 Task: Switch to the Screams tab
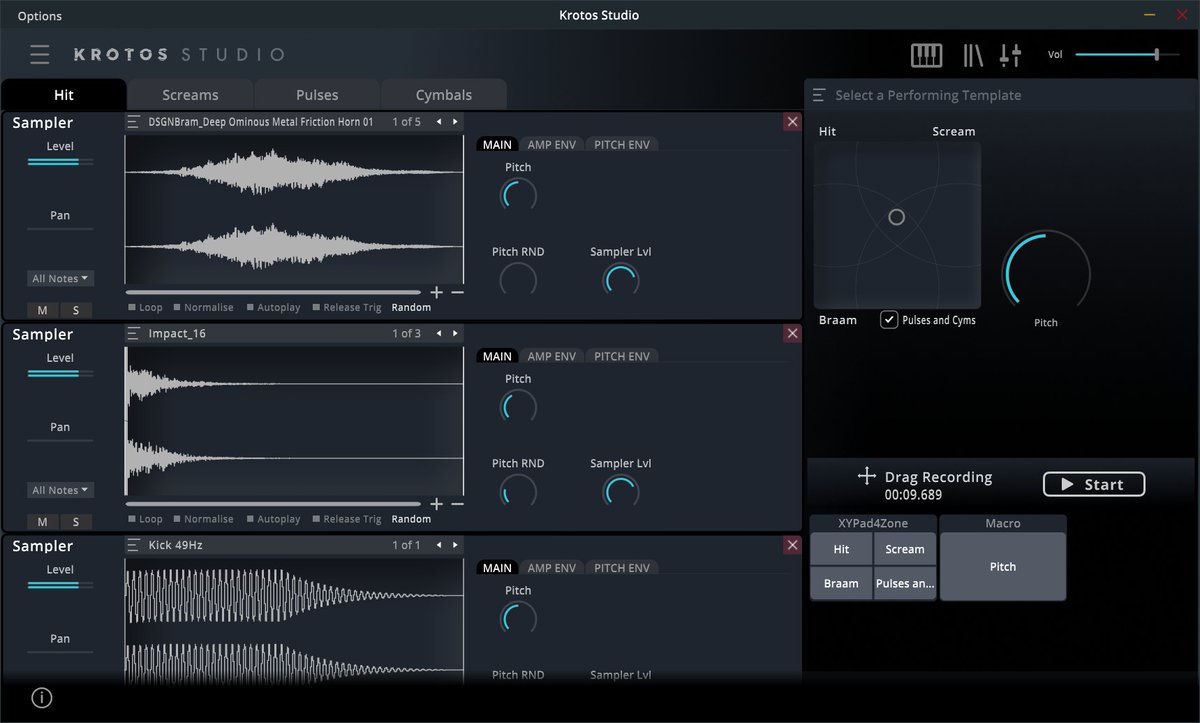(x=190, y=95)
